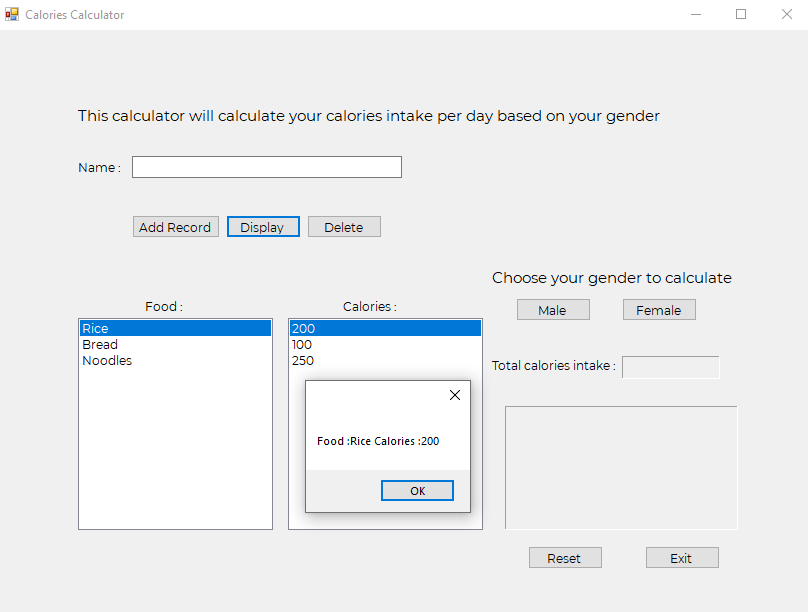Click the 'Calories :' list heading
Screen dimensions: 808x612
pyautogui.click(x=369, y=307)
